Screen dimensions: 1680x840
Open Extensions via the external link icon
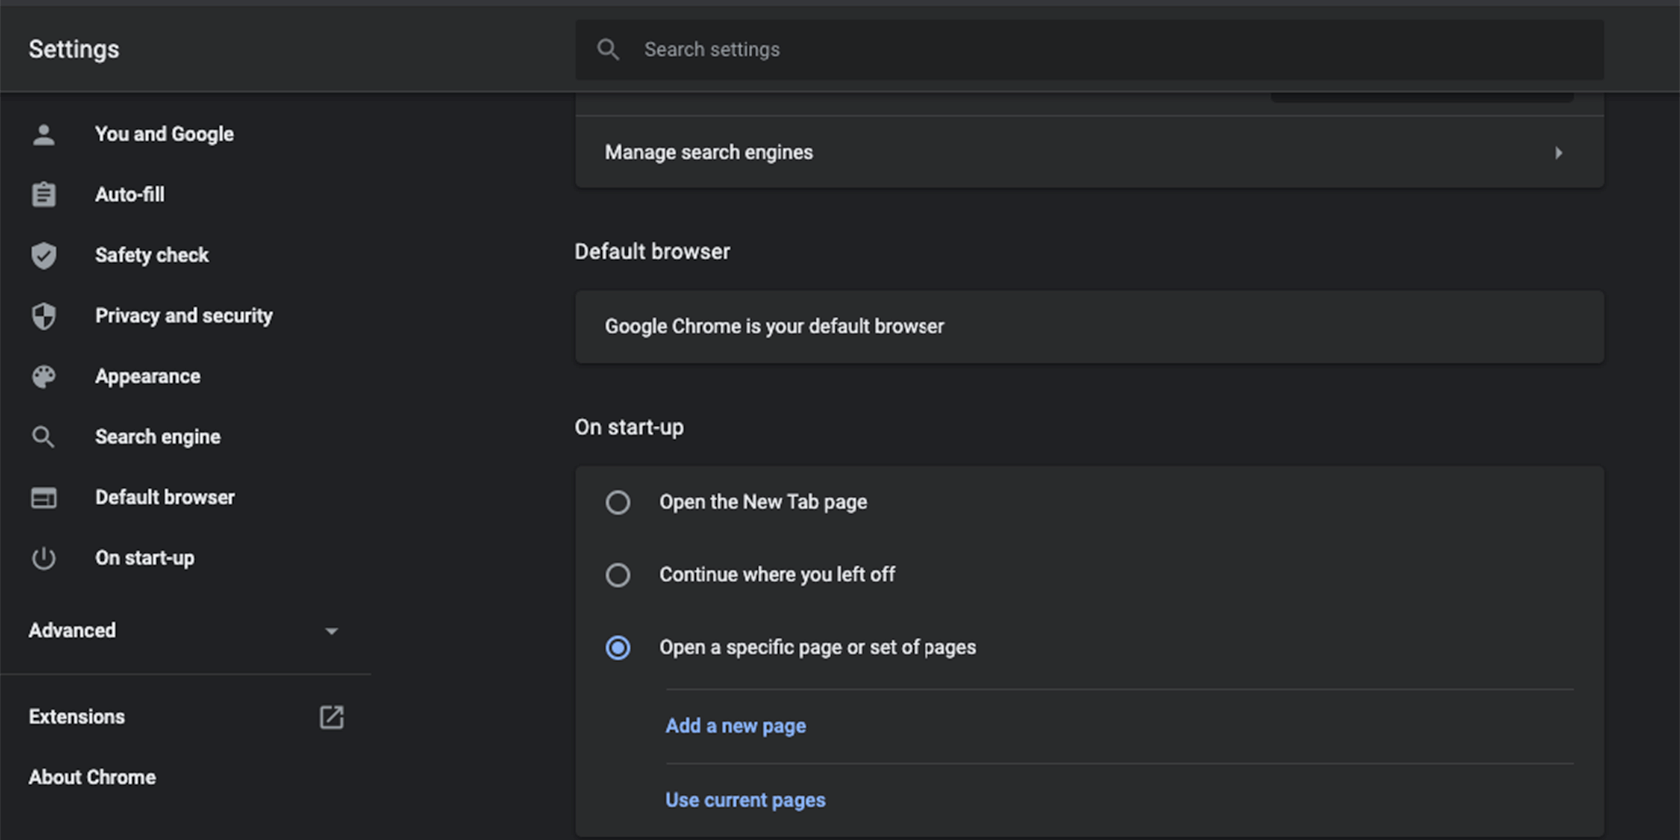point(331,717)
